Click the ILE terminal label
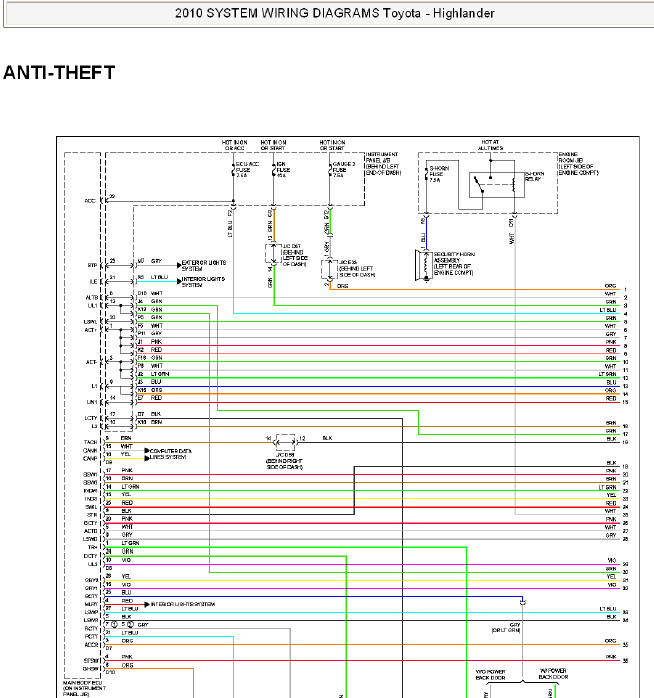This screenshot has height=698, width=654. pos(93,282)
